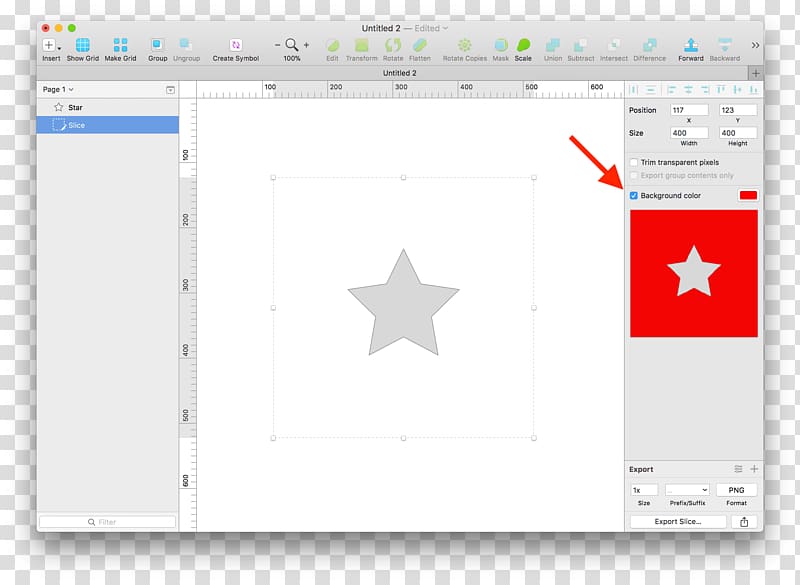Click the Position X field
Image resolution: width=800 pixels, height=585 pixels.
(x=689, y=110)
